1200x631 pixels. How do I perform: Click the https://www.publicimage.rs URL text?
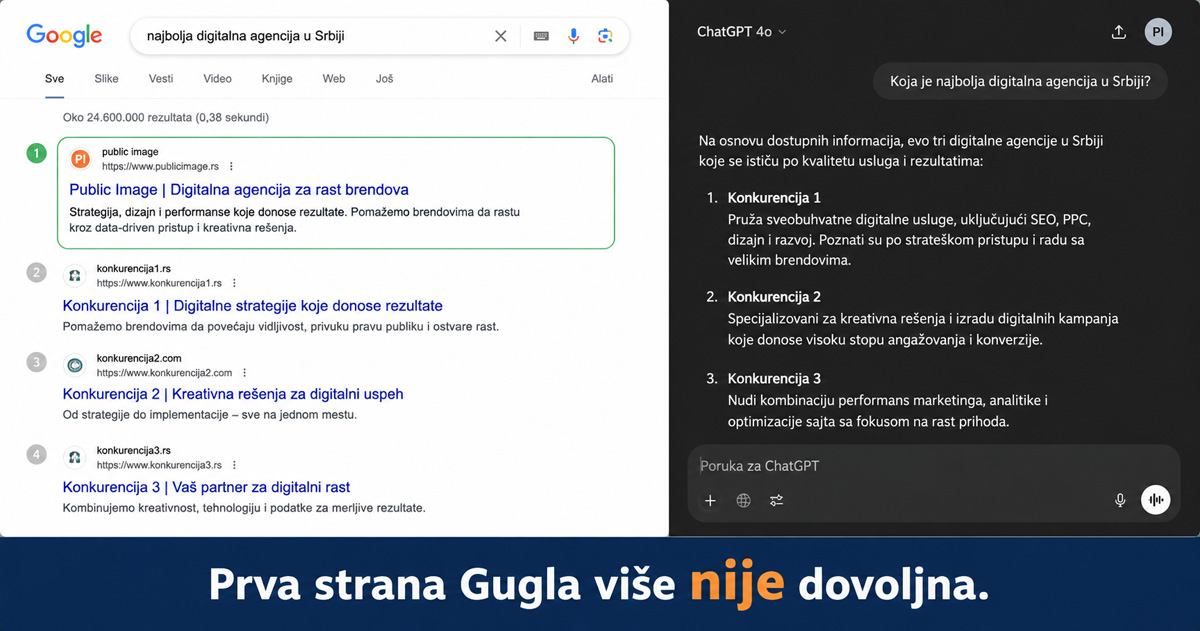coord(160,167)
